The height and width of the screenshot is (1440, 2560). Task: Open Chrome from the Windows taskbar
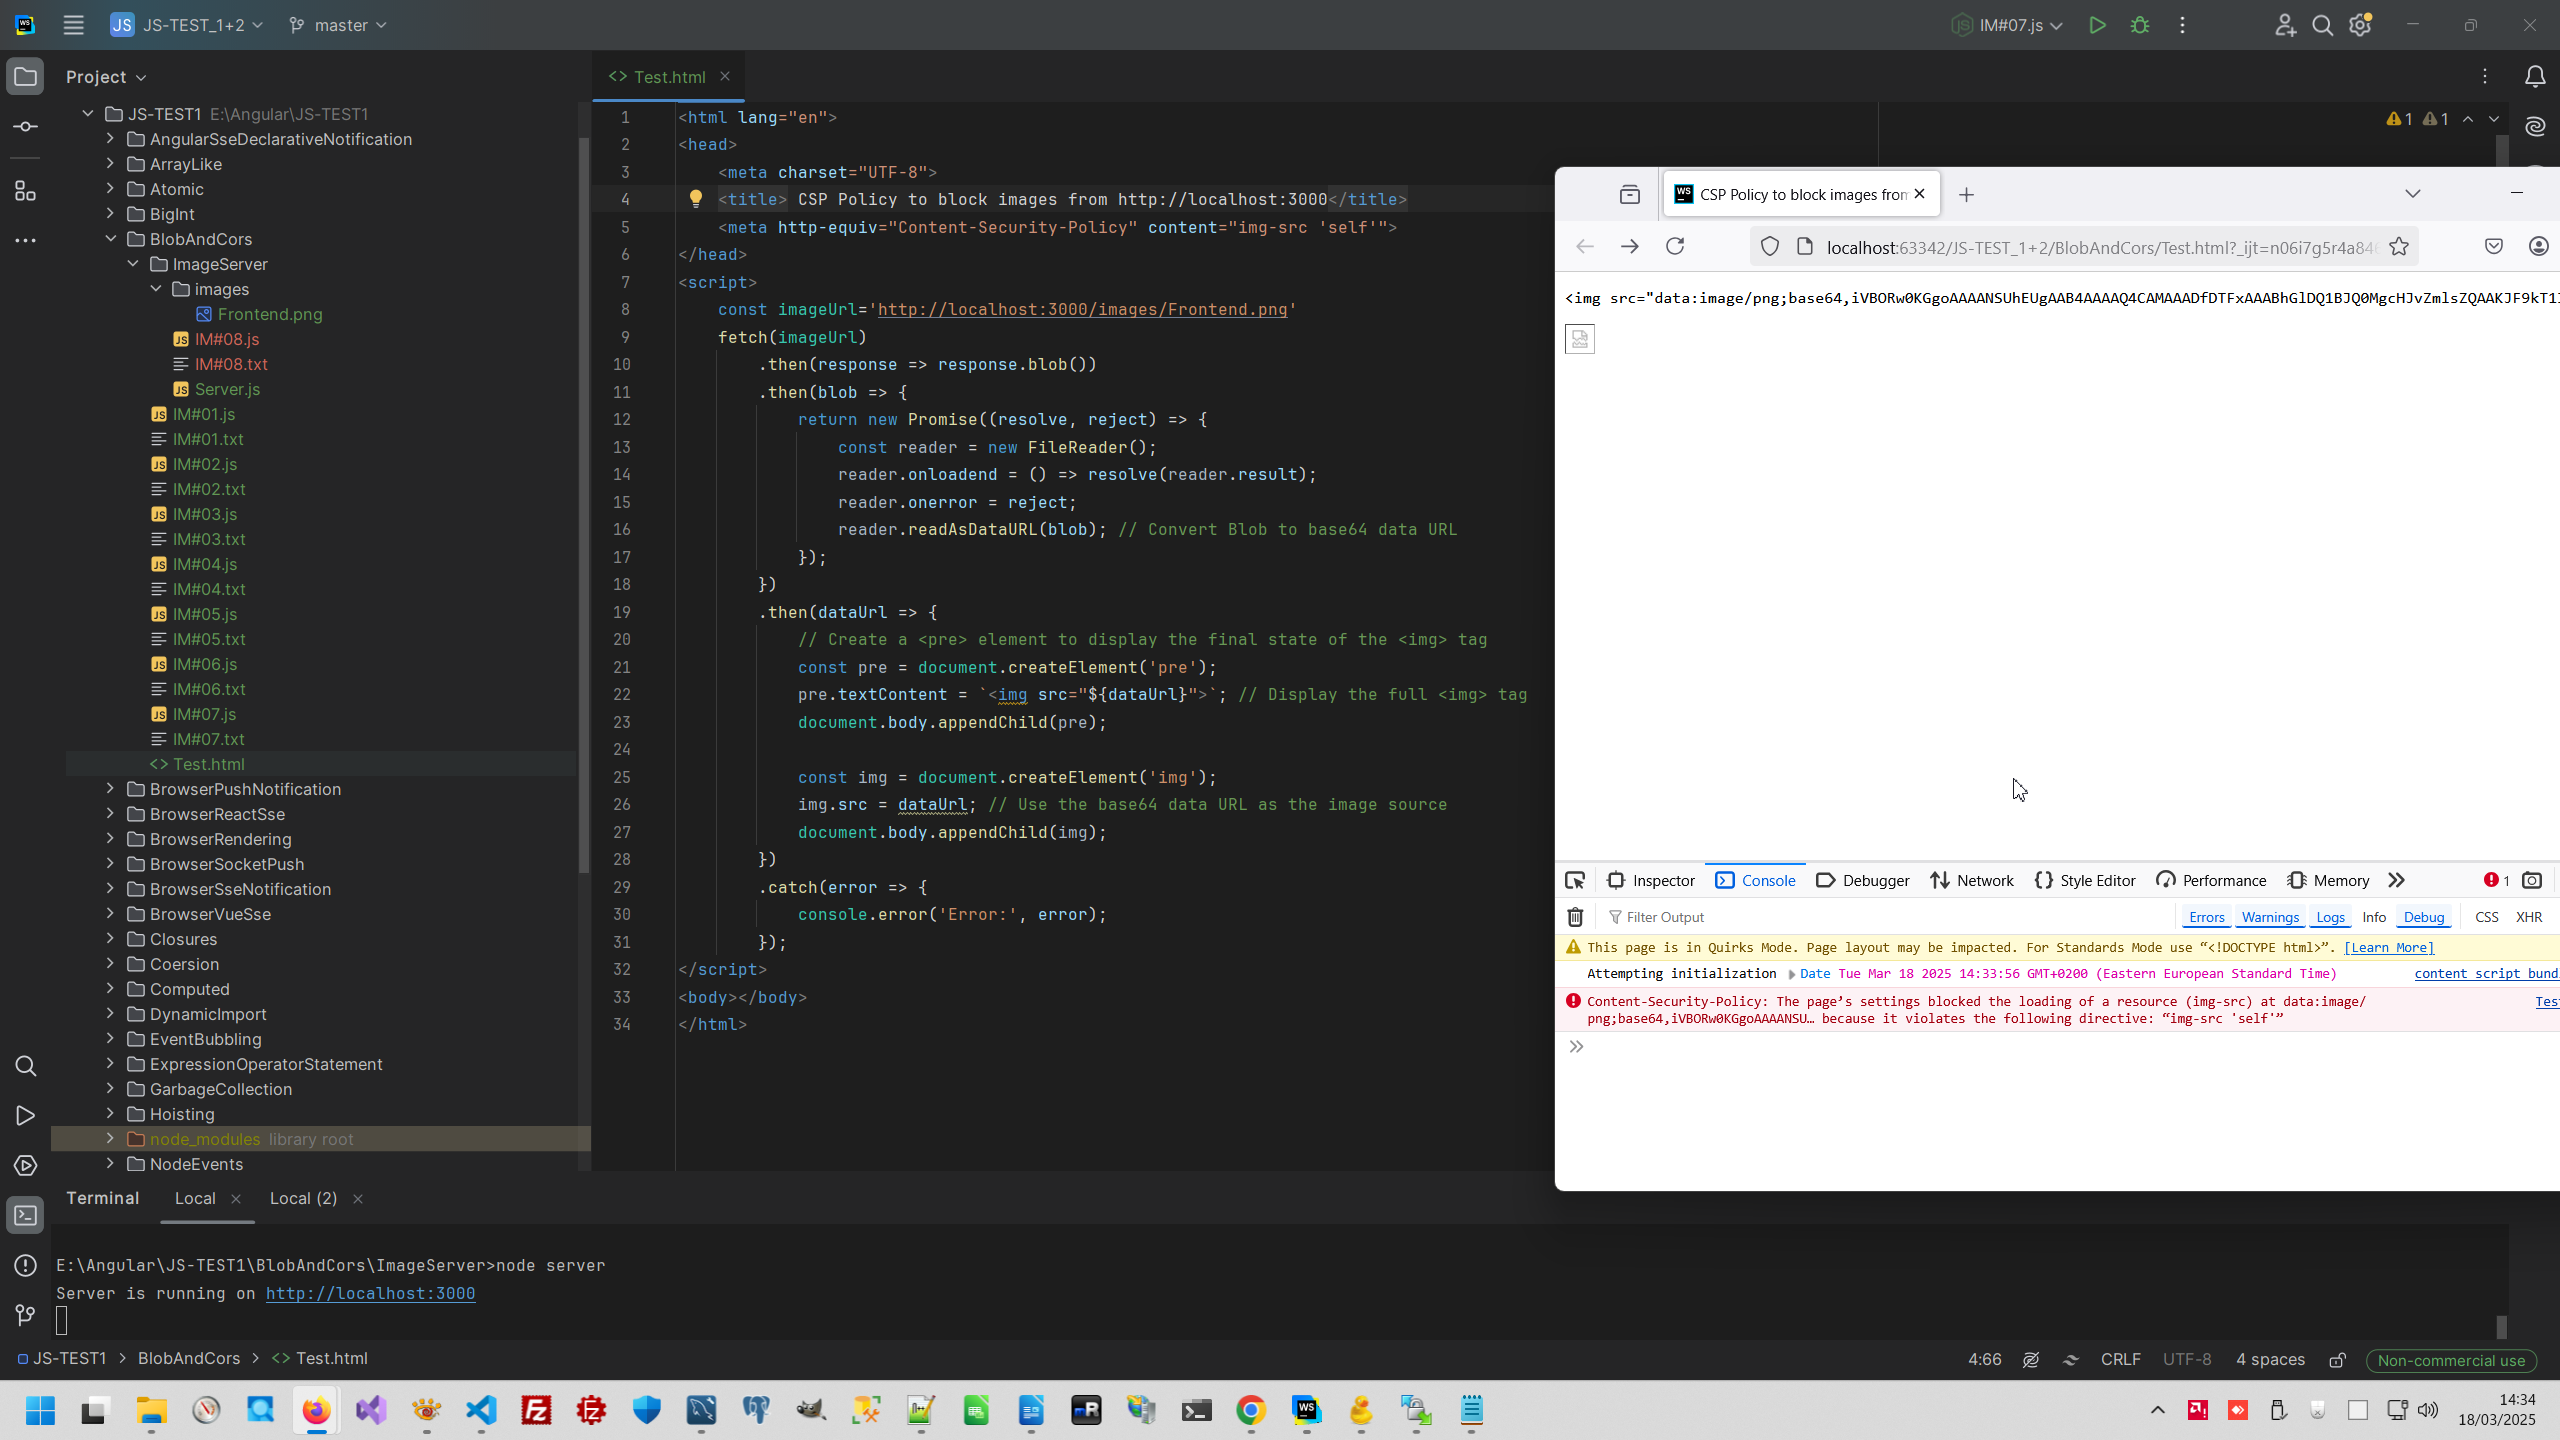tap(1250, 1411)
